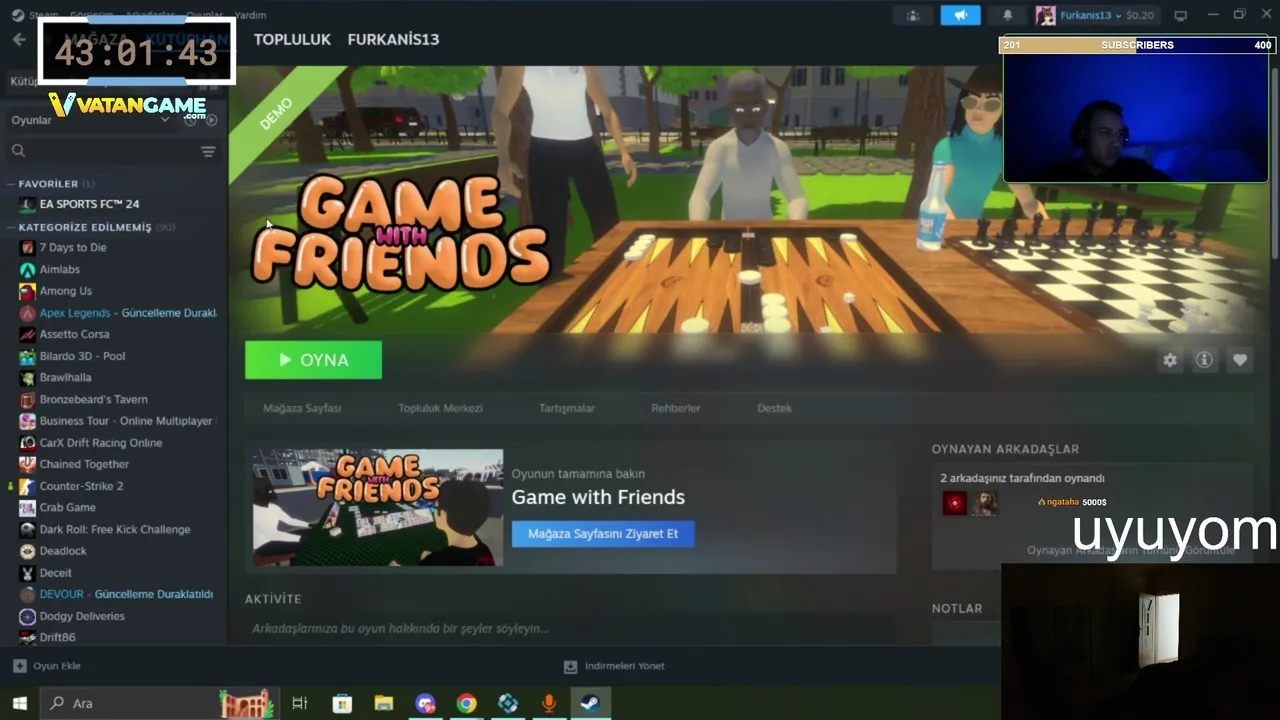Open the Windows Start menu
1280x720 pixels.
tap(19, 703)
